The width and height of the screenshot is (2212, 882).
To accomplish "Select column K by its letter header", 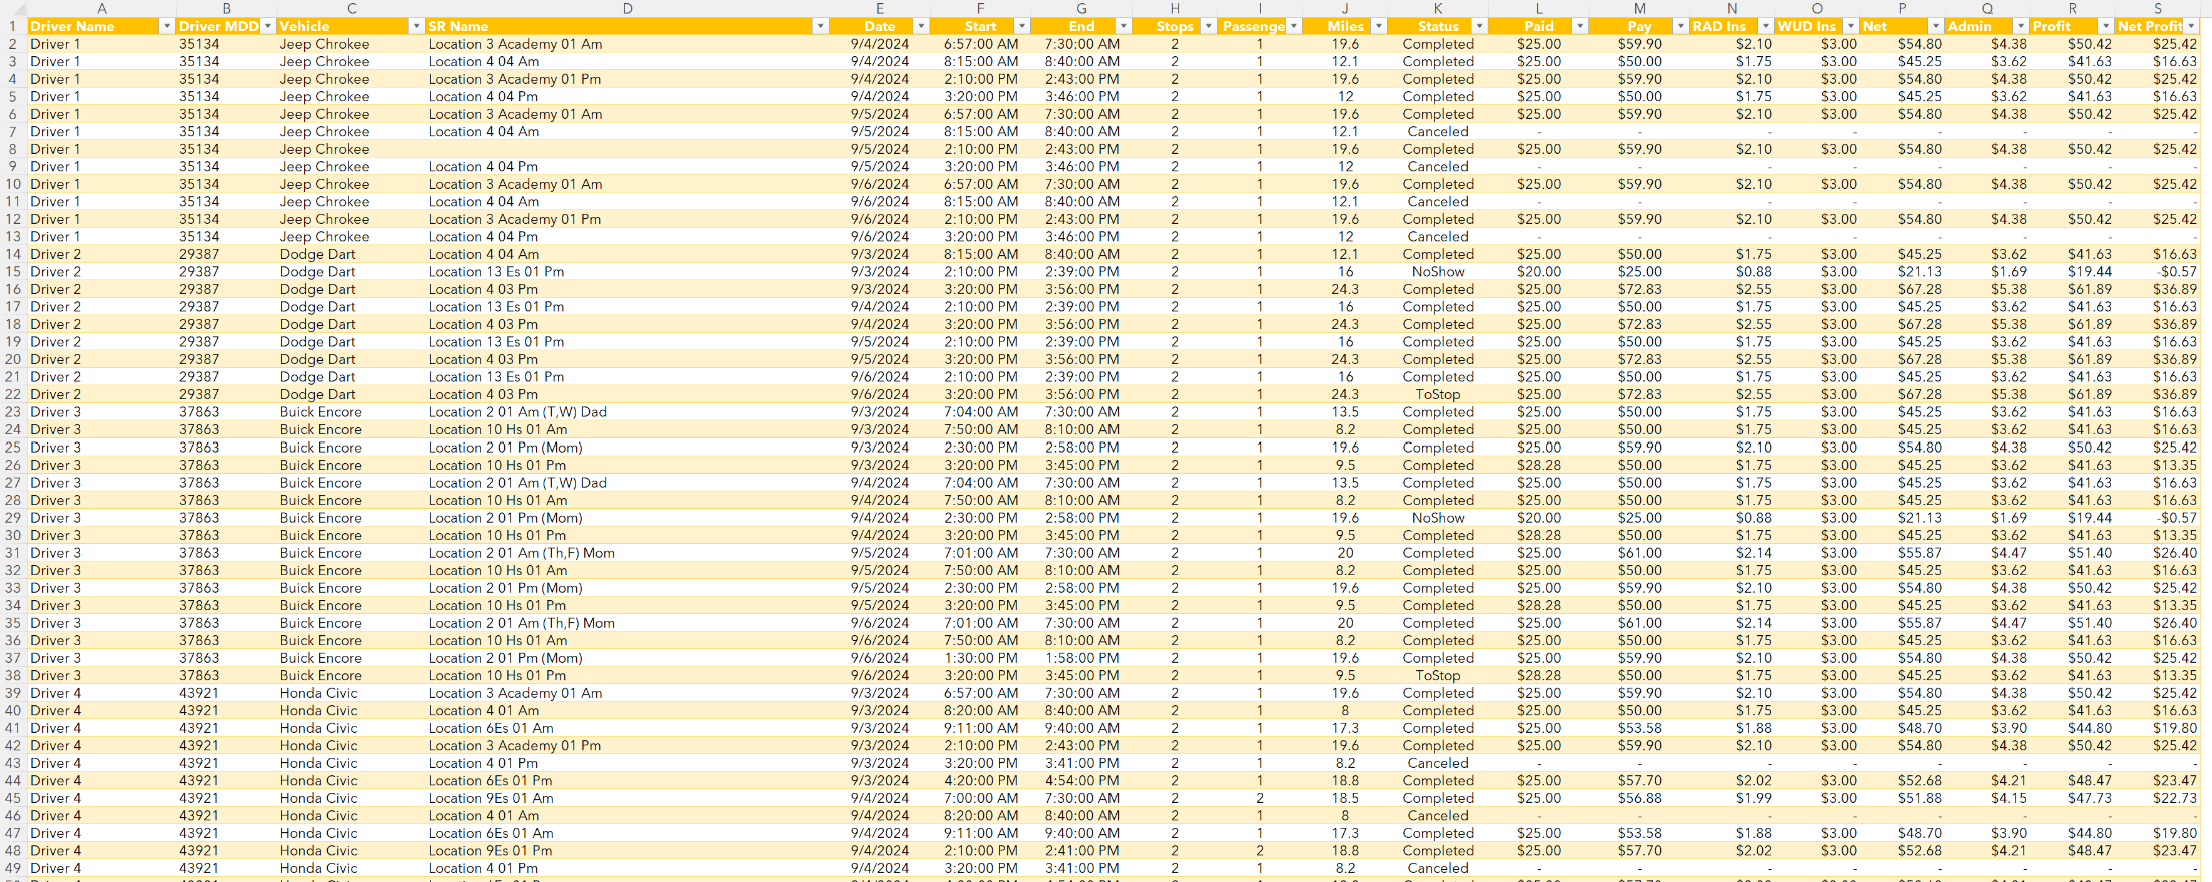I will tap(1437, 8).
